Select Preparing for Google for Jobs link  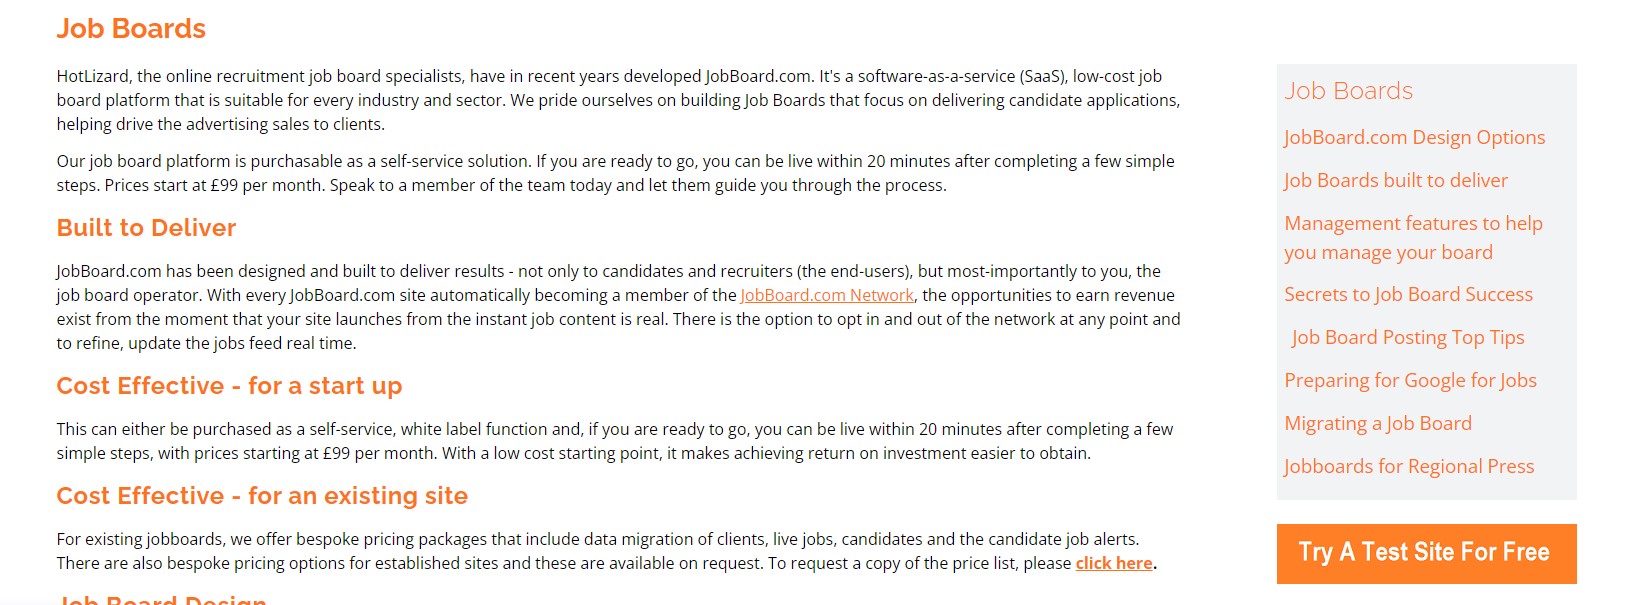coord(1410,381)
